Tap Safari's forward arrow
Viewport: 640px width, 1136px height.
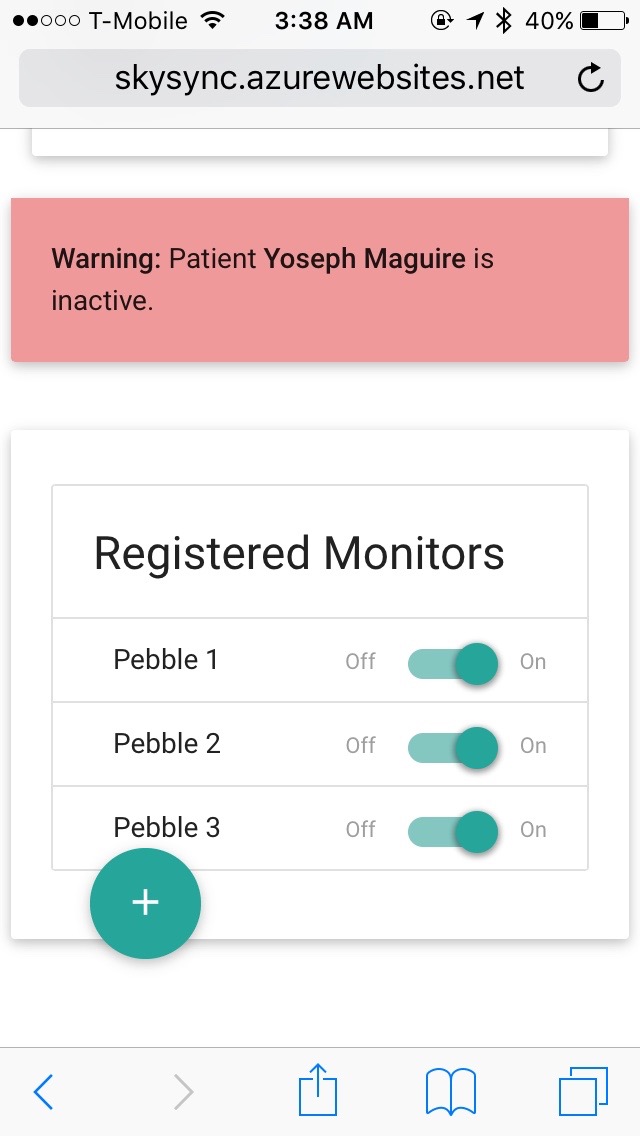tap(183, 1092)
